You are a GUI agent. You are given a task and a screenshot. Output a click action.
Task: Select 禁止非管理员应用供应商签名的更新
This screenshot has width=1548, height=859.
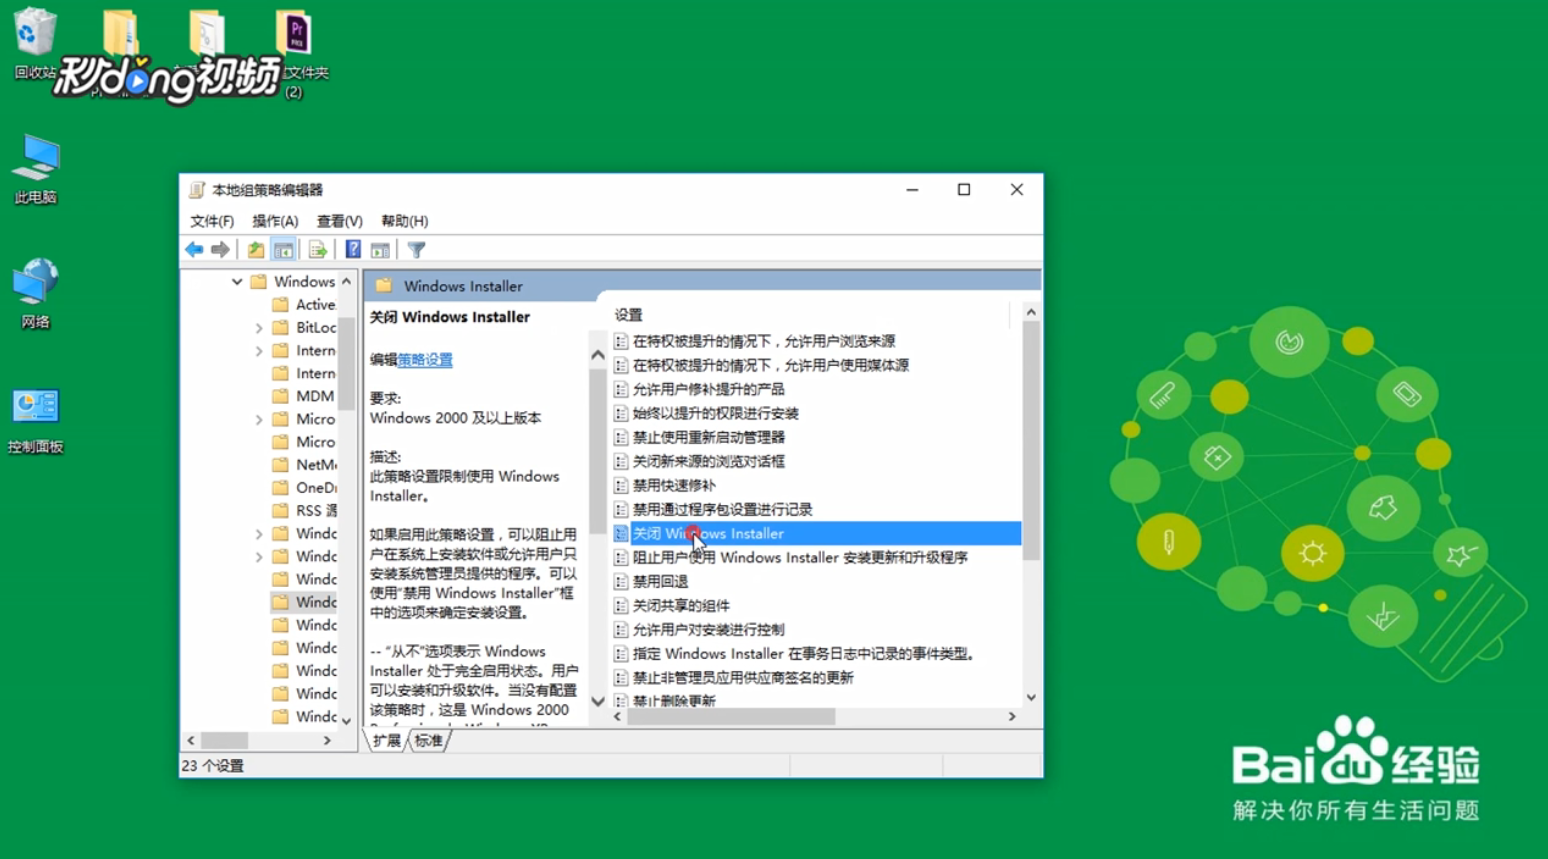point(743,677)
